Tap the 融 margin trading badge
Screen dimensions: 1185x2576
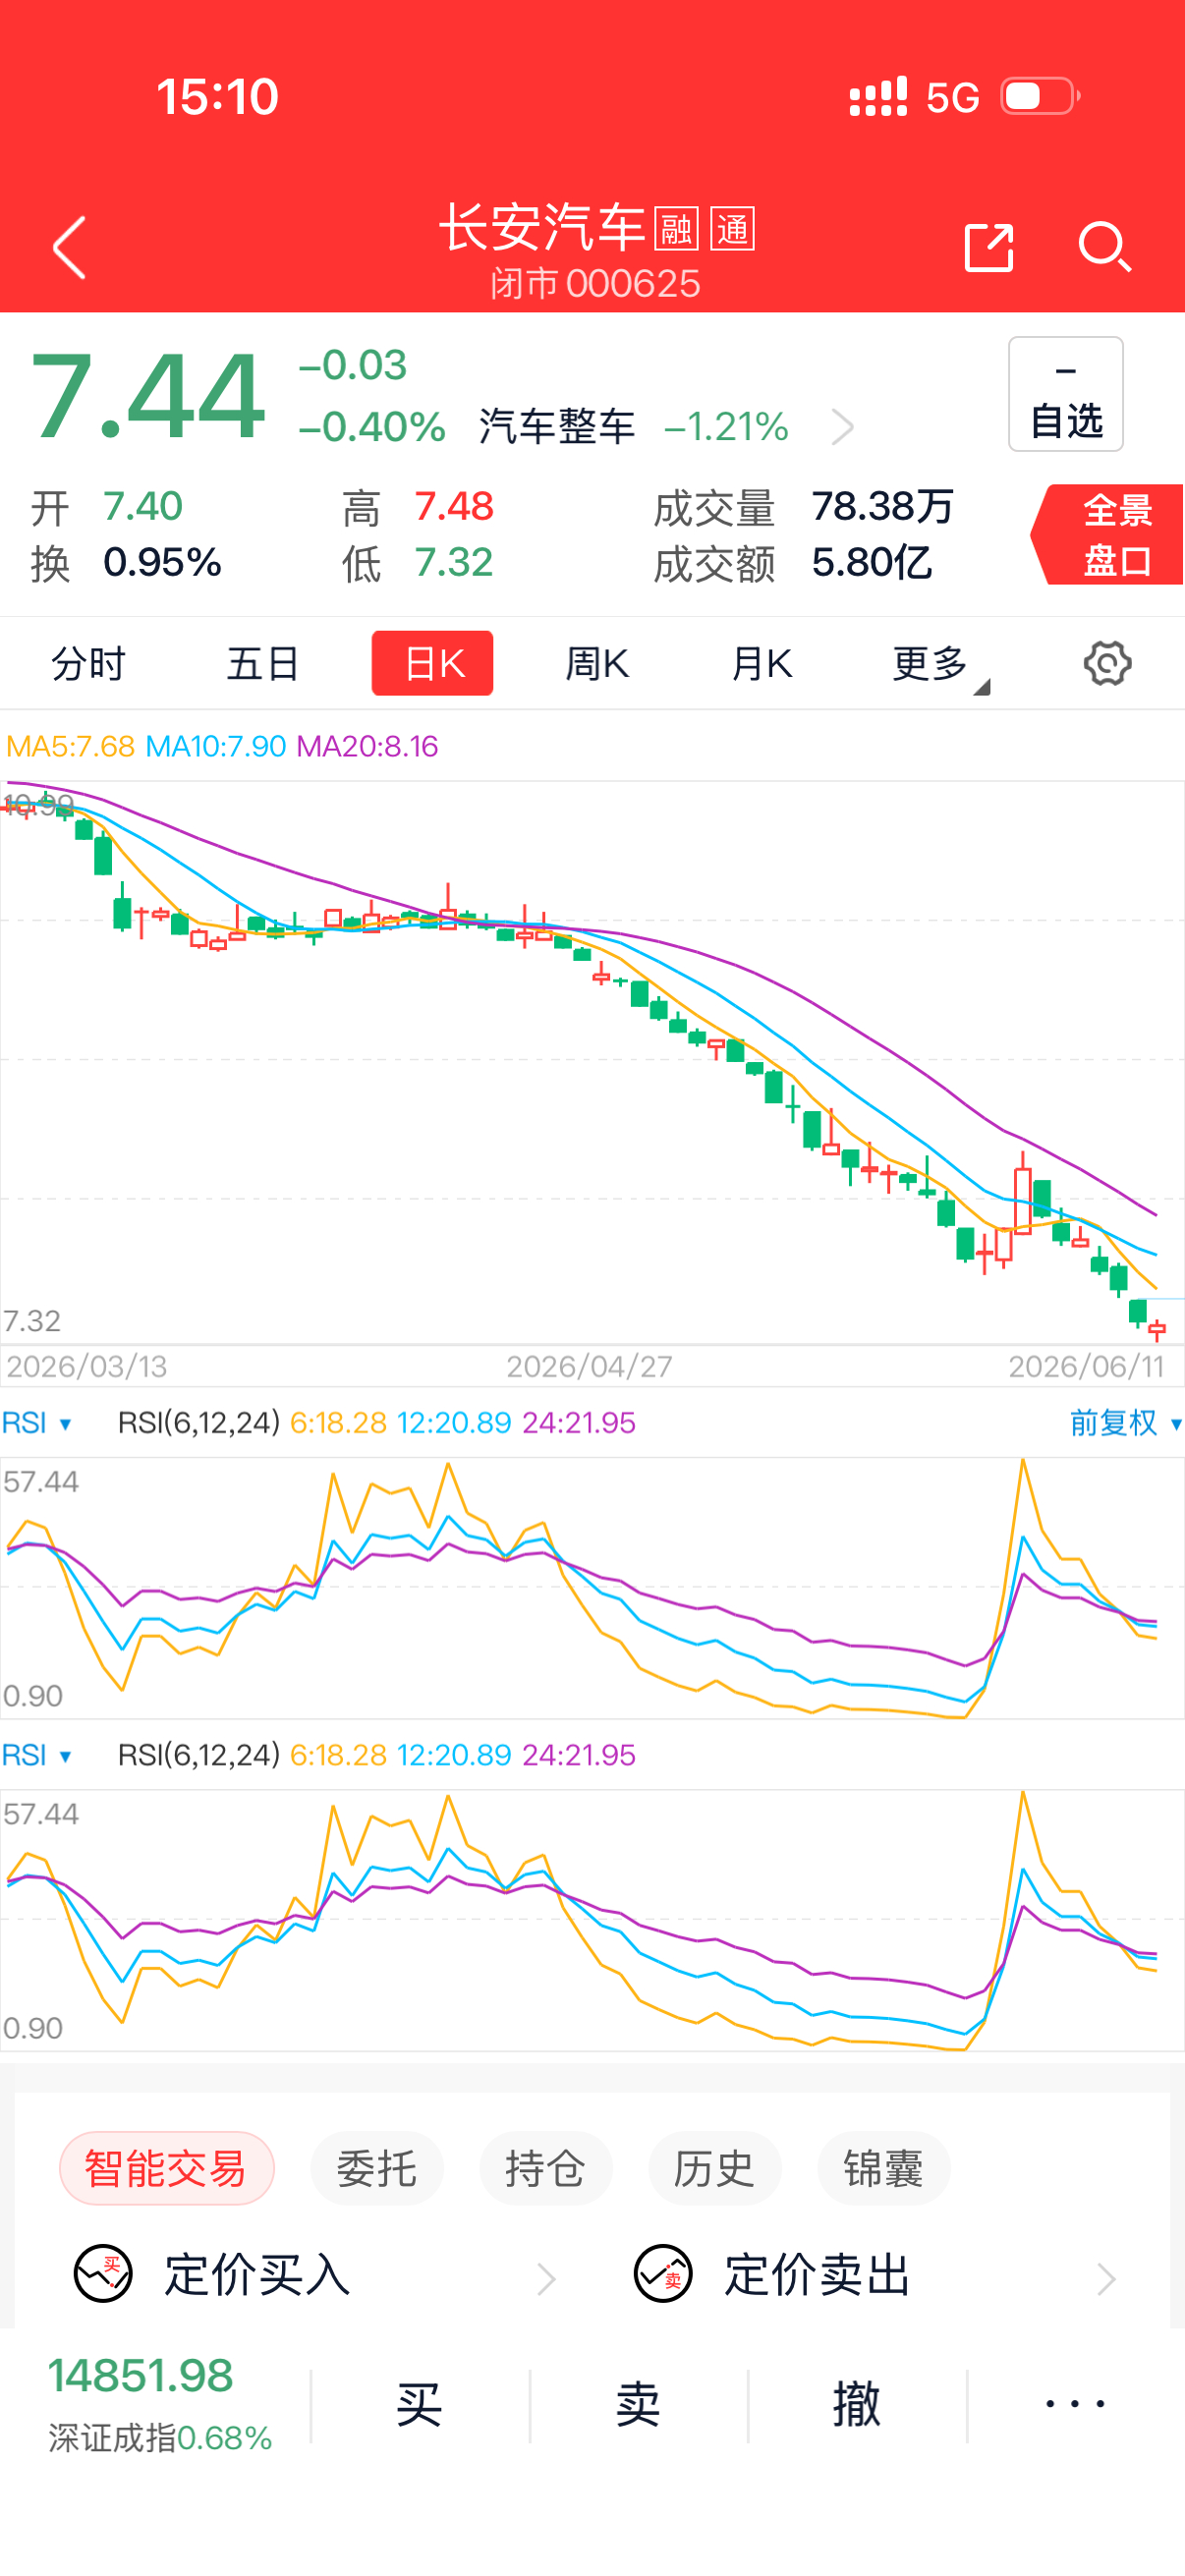click(676, 229)
